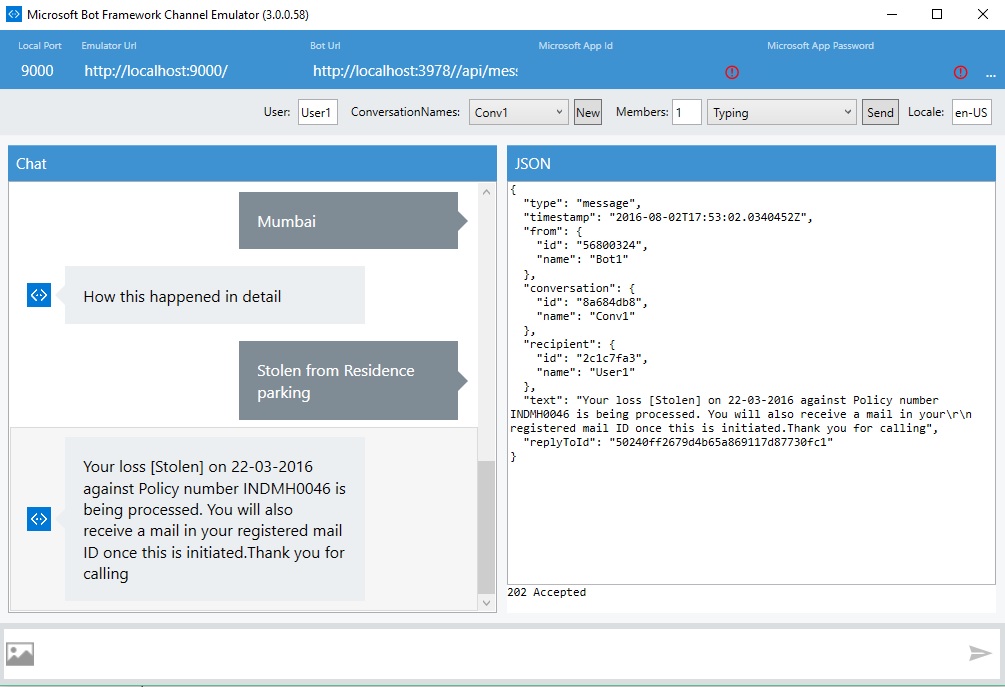Click the Emulator Url field
Viewport: 1005px width, 687px height.
point(189,70)
